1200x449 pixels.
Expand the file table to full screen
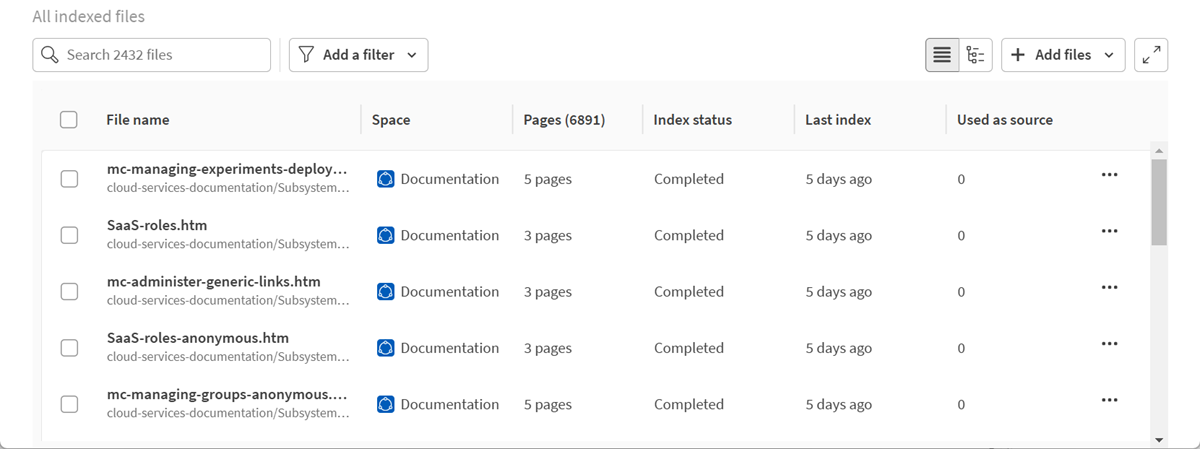coord(1153,55)
